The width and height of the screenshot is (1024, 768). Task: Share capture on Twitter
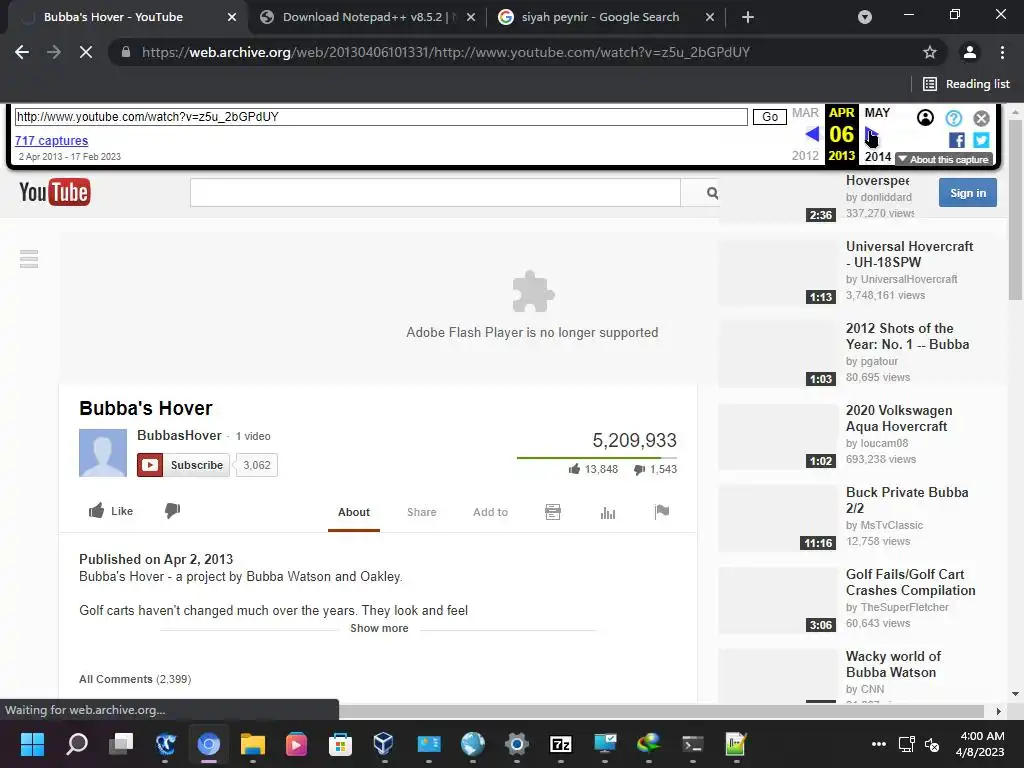coord(981,140)
